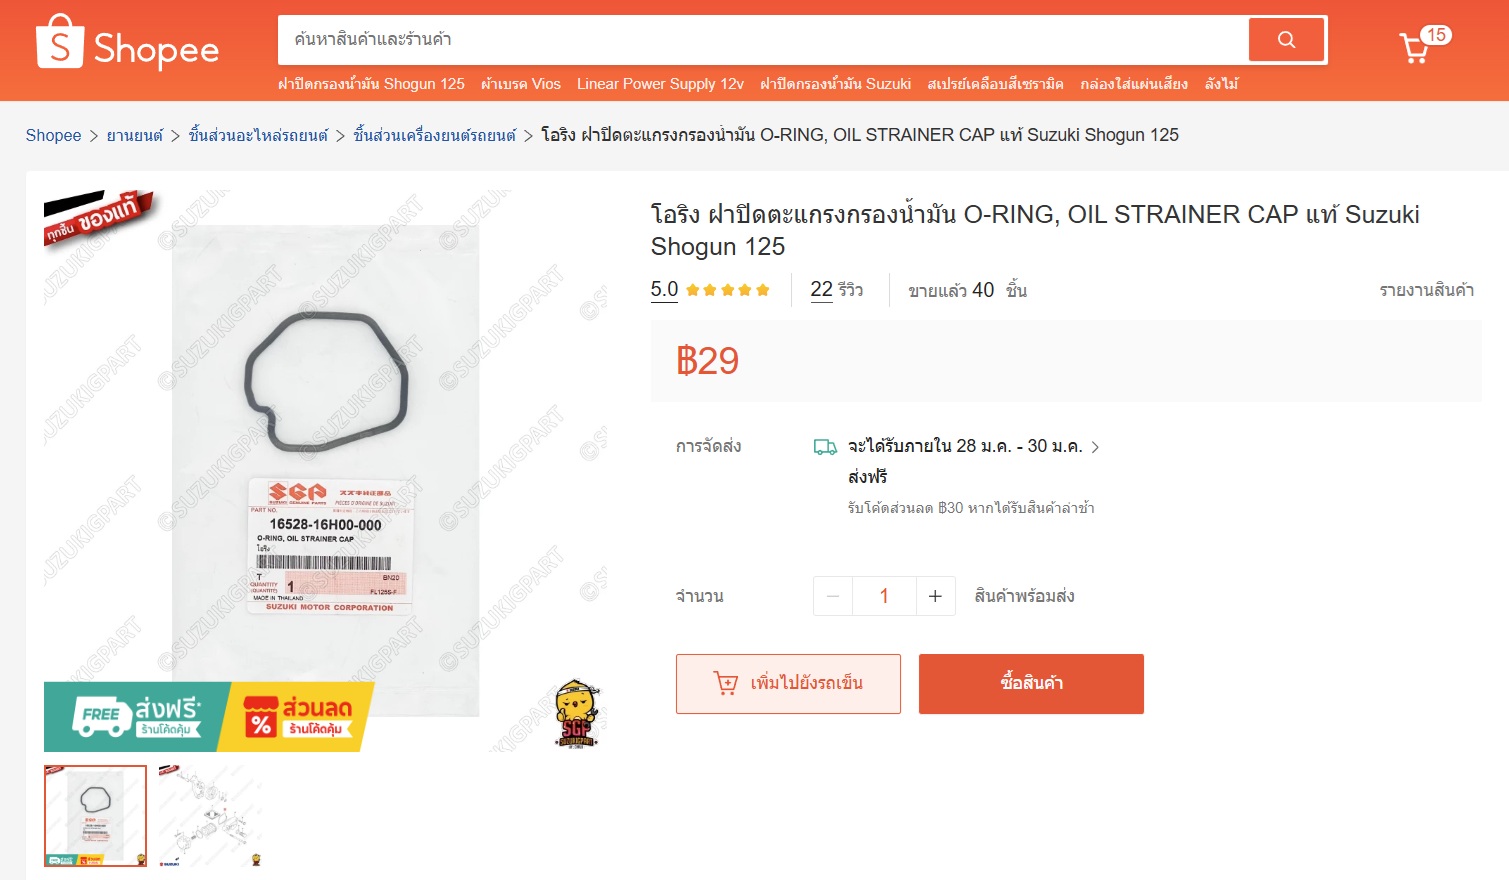
Task: Open the shopping cart icon
Action: coord(1414,48)
